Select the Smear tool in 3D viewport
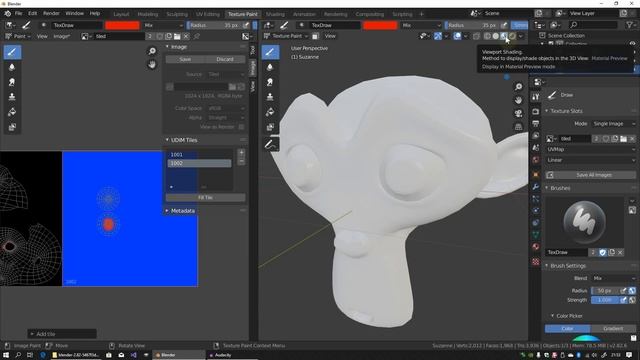The image size is (640, 360). 270,82
